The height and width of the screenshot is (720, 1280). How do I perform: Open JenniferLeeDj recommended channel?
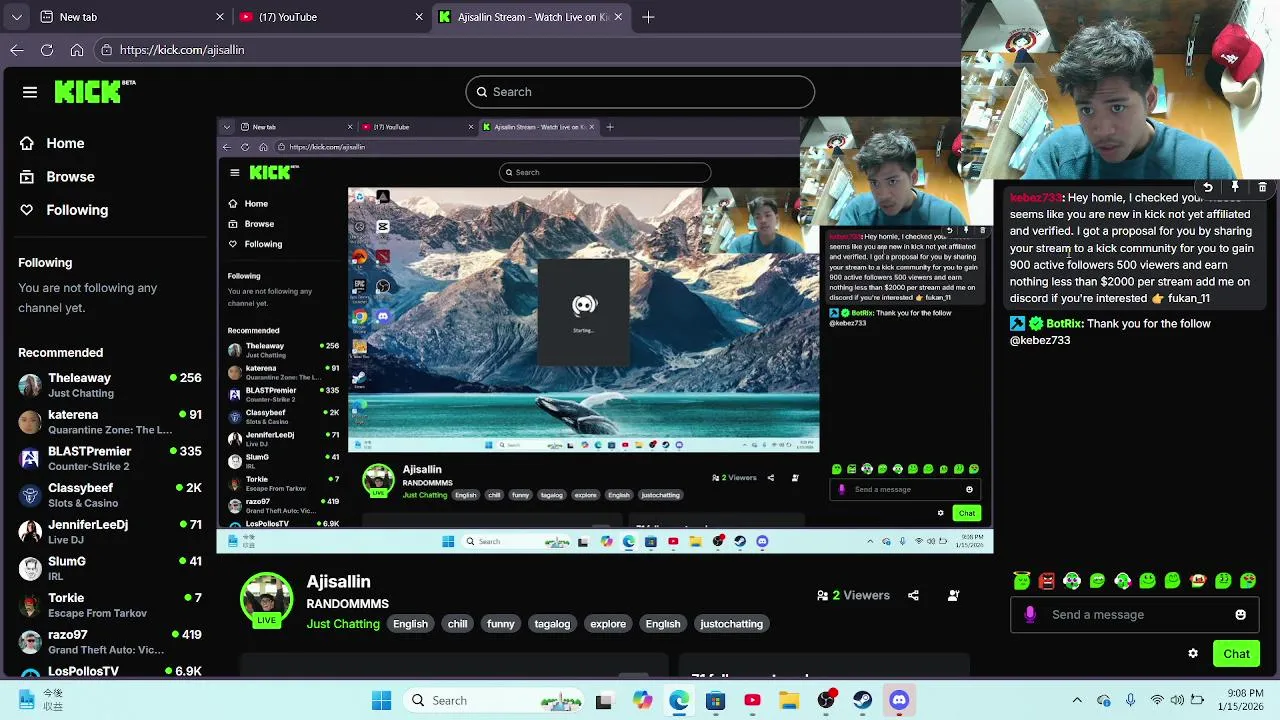(110, 531)
